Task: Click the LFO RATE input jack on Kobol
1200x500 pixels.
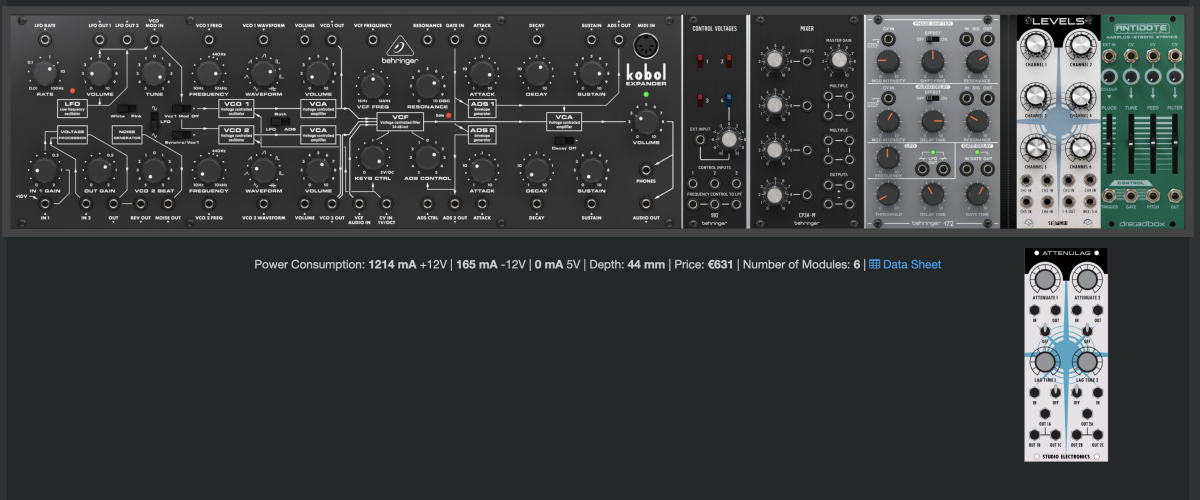Action: [x=45, y=39]
